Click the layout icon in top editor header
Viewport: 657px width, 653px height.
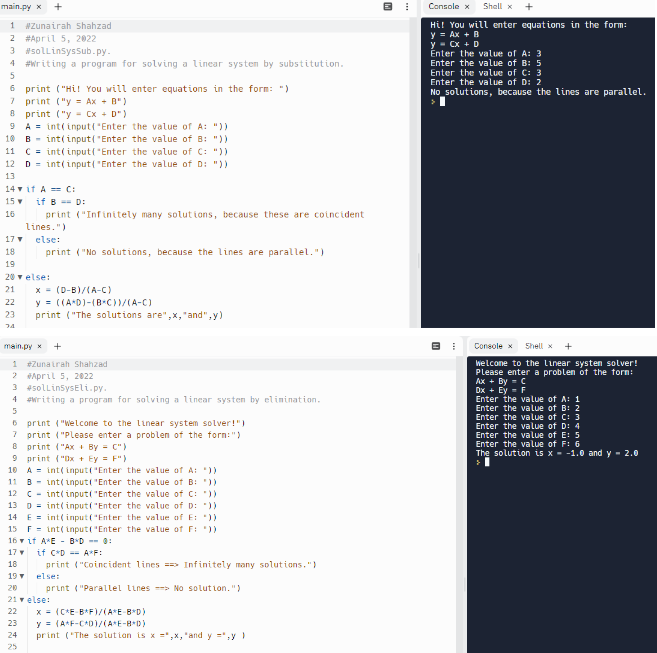390,7
